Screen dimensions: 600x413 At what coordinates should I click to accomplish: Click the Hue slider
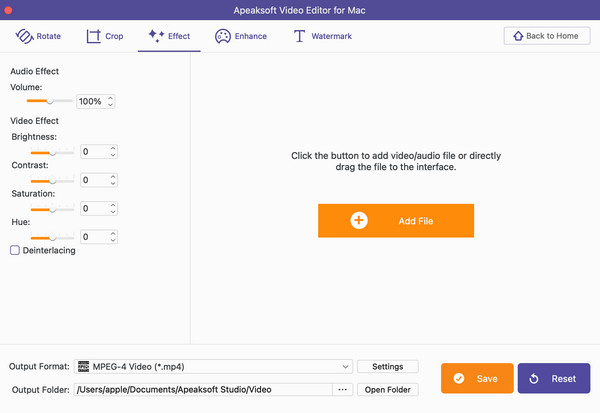[52, 238]
